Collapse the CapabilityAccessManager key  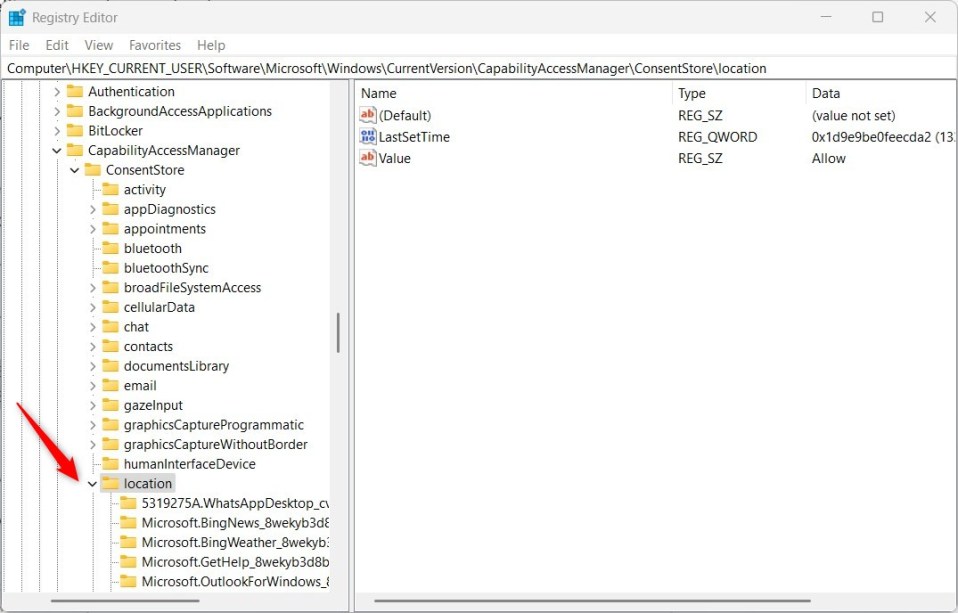tap(57, 150)
